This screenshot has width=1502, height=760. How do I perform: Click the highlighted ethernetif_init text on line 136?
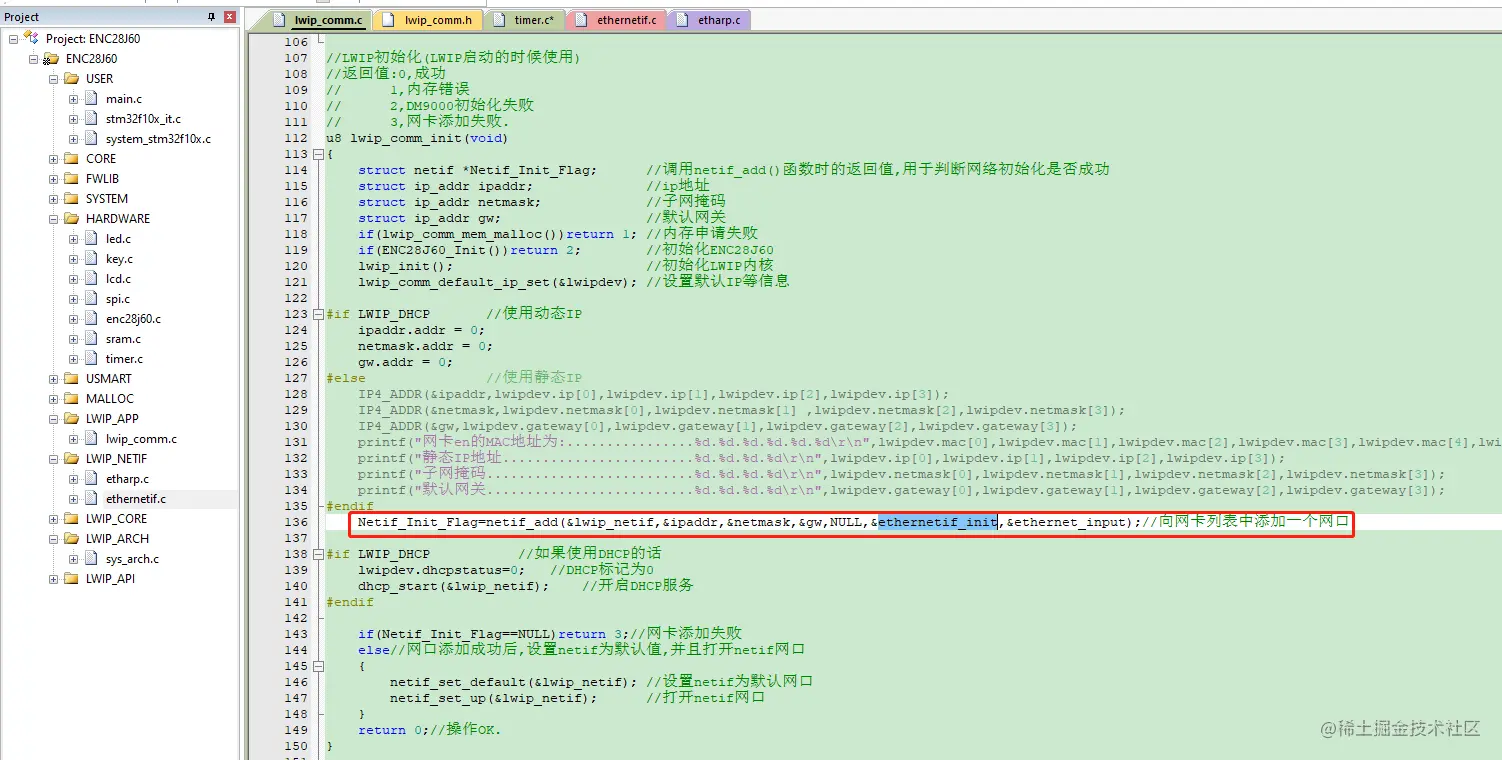click(x=937, y=522)
